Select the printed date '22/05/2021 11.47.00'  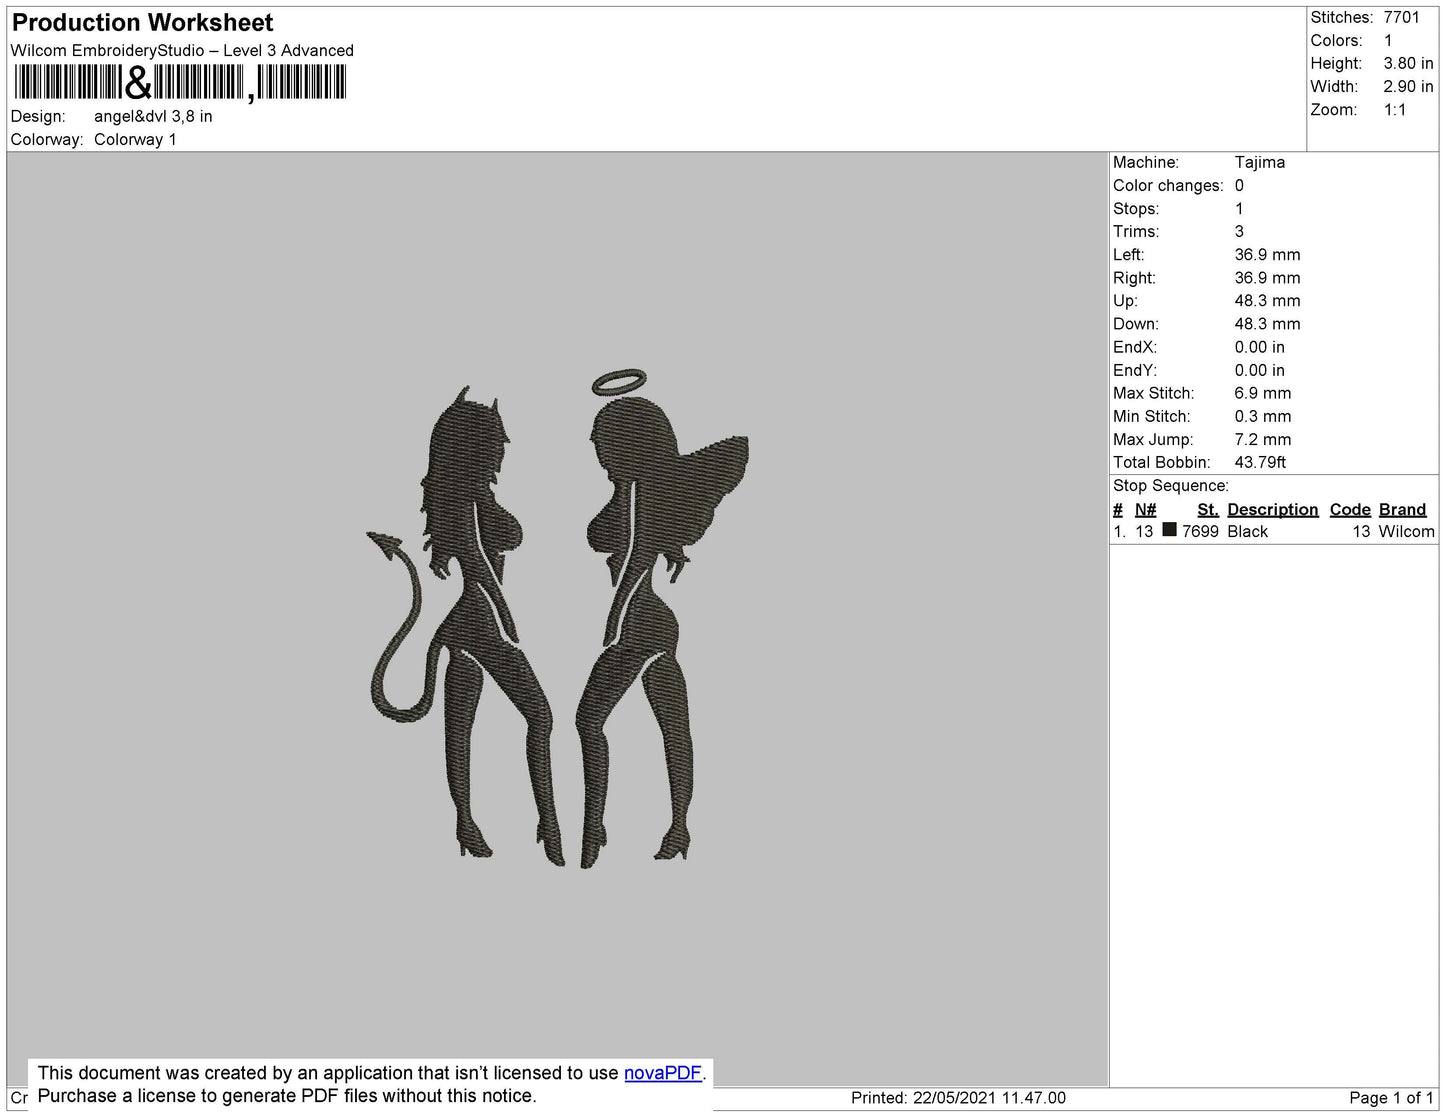[989, 1097]
